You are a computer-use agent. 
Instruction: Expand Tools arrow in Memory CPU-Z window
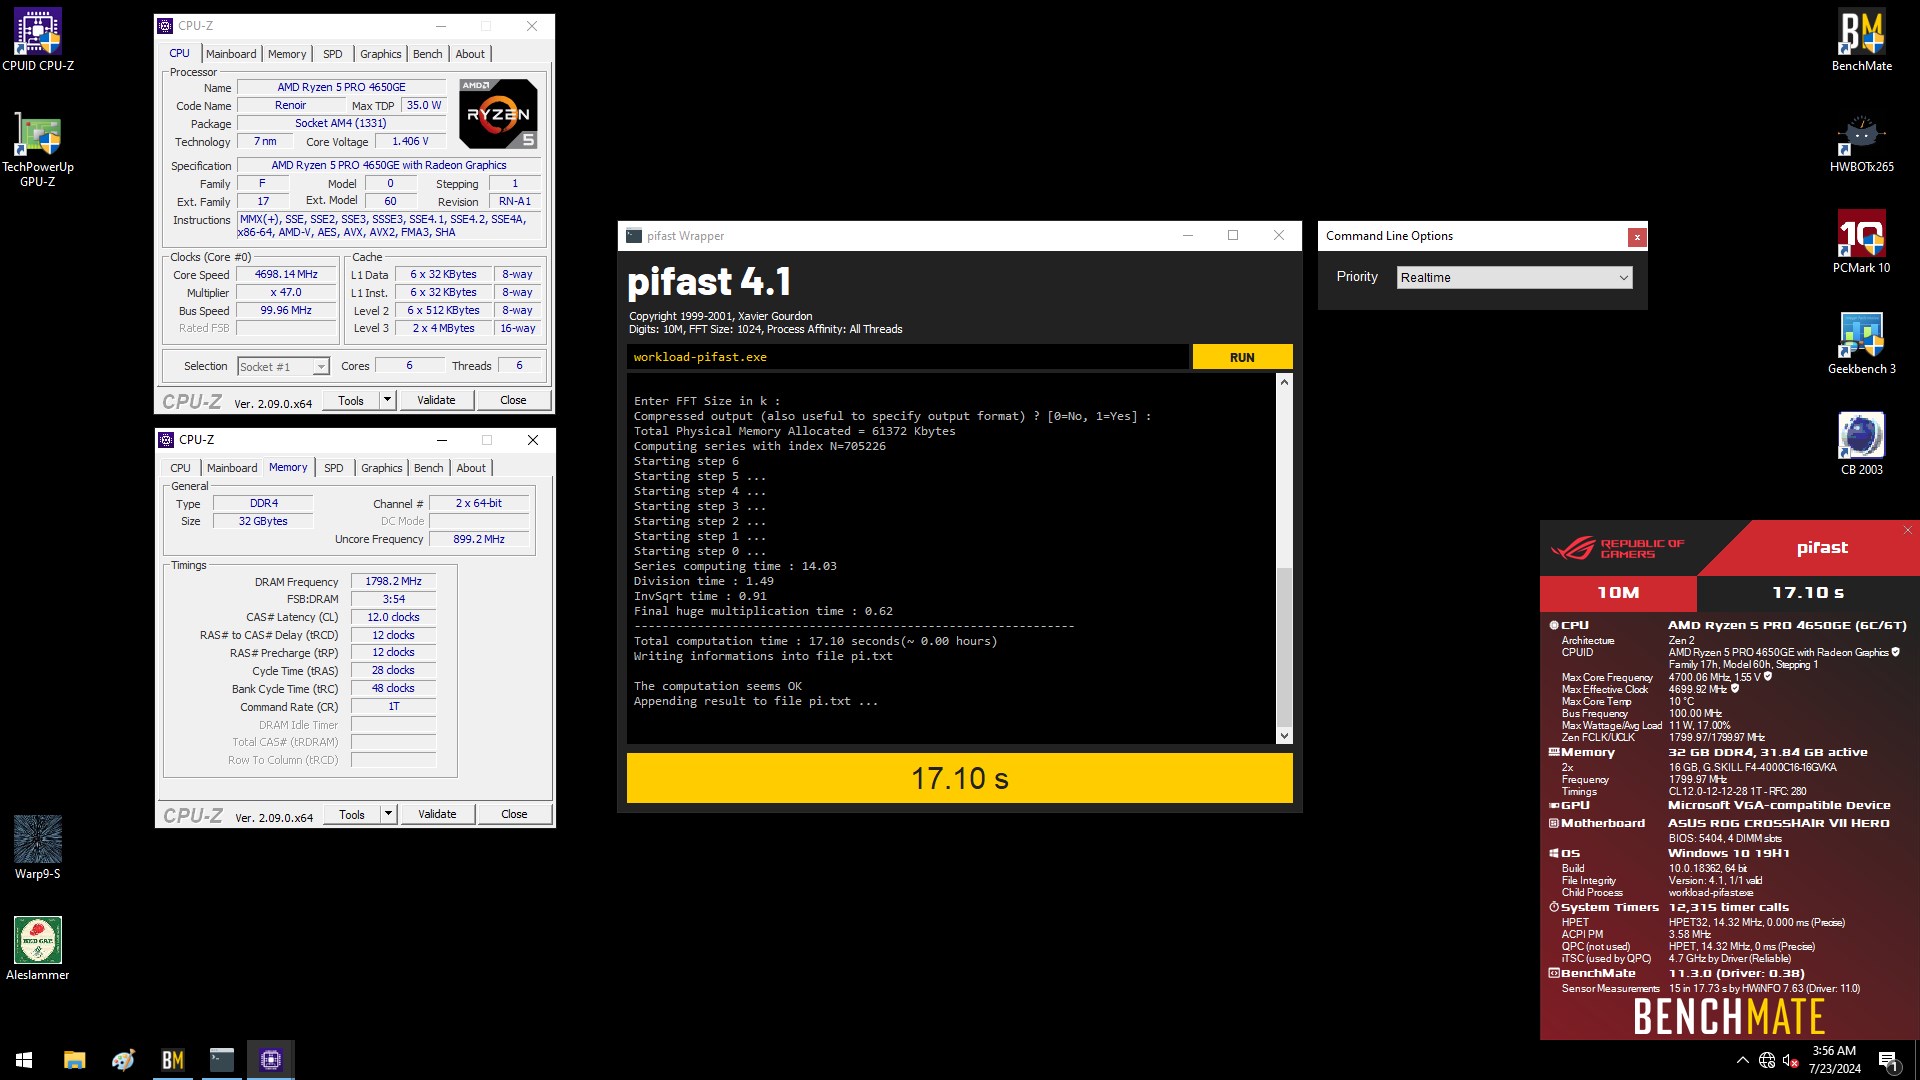tap(388, 814)
